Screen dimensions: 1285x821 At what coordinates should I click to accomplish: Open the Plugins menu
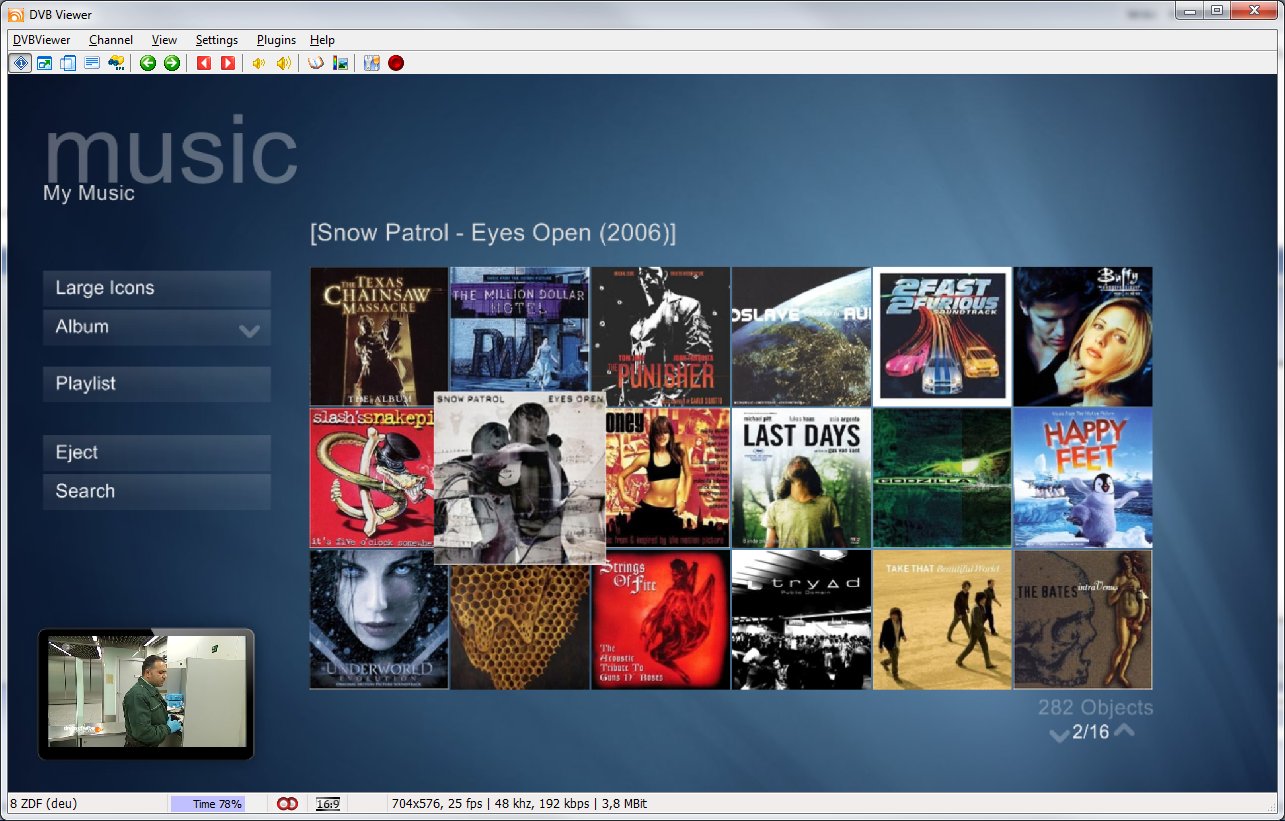[x=276, y=40]
